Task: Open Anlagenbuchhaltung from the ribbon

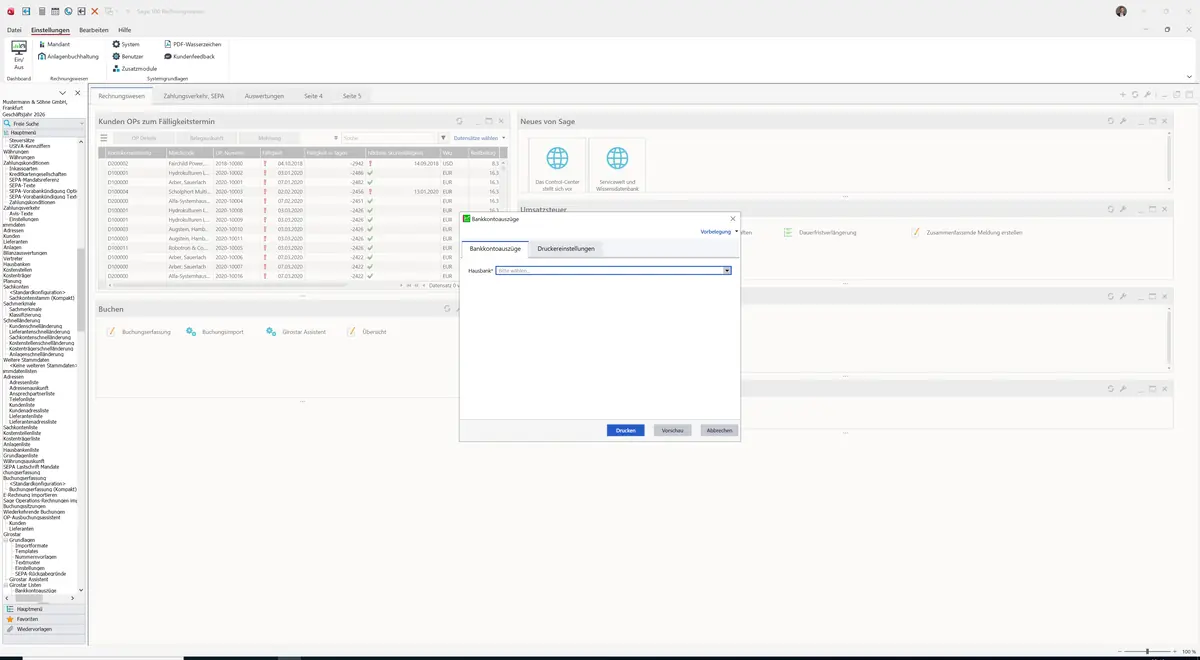Action: tap(68, 56)
